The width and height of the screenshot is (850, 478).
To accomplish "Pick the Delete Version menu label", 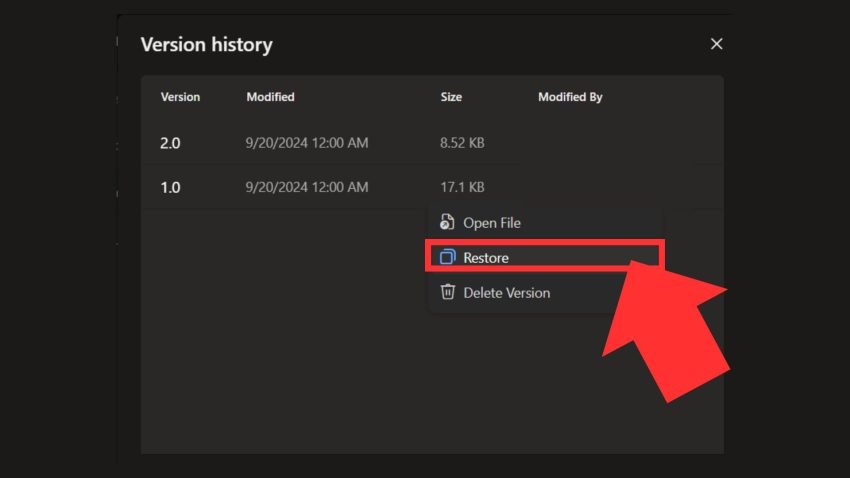I will [x=506, y=293].
